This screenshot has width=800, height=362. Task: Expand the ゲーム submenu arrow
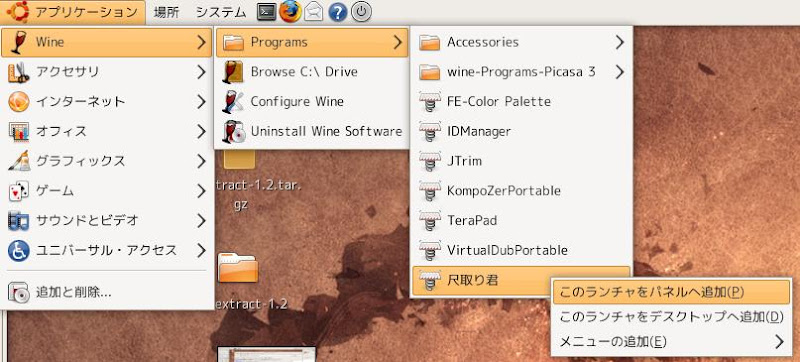(202, 191)
